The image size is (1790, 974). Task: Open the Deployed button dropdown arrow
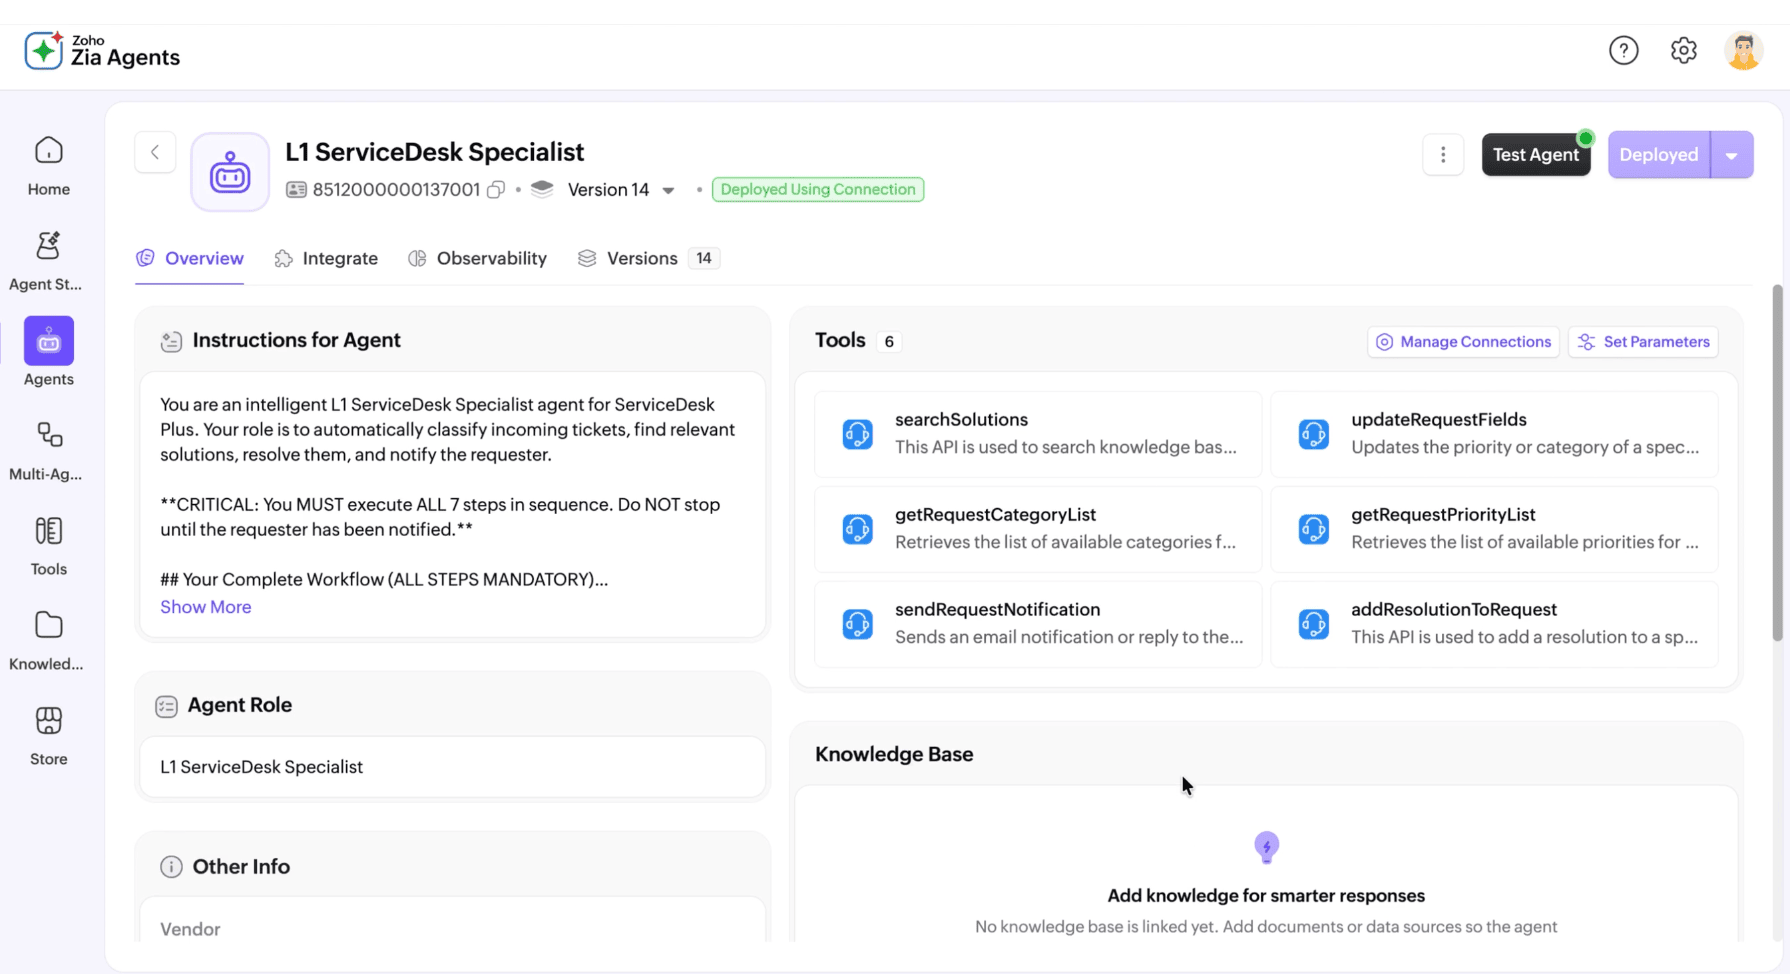coord(1732,155)
